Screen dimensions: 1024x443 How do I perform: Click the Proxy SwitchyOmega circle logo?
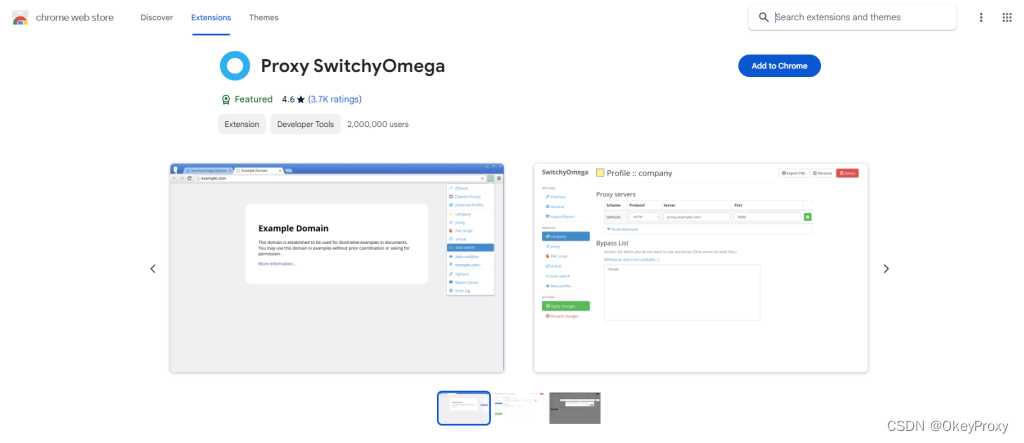tap(235, 66)
